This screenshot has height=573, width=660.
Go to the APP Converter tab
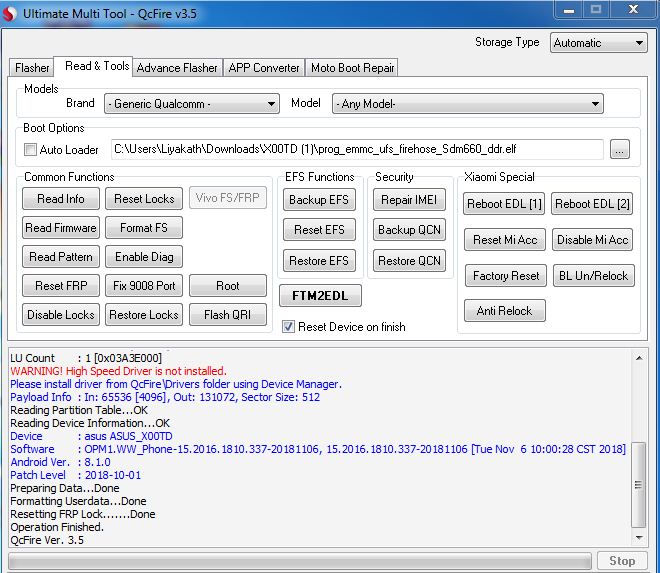(264, 67)
